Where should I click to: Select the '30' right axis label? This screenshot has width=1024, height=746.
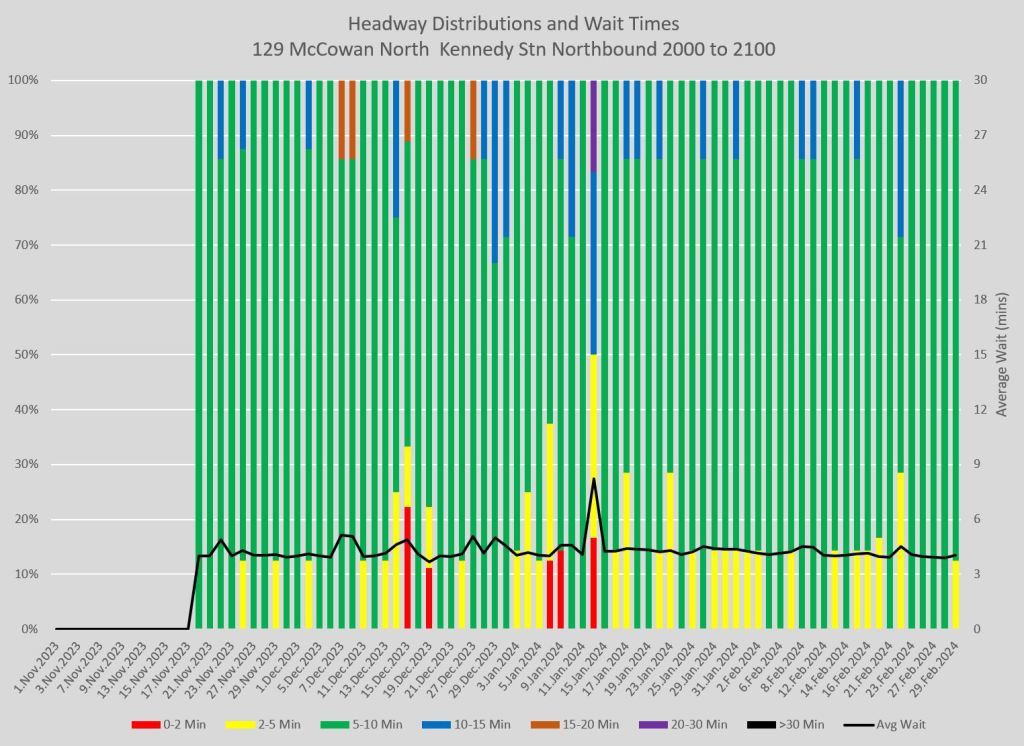979,80
